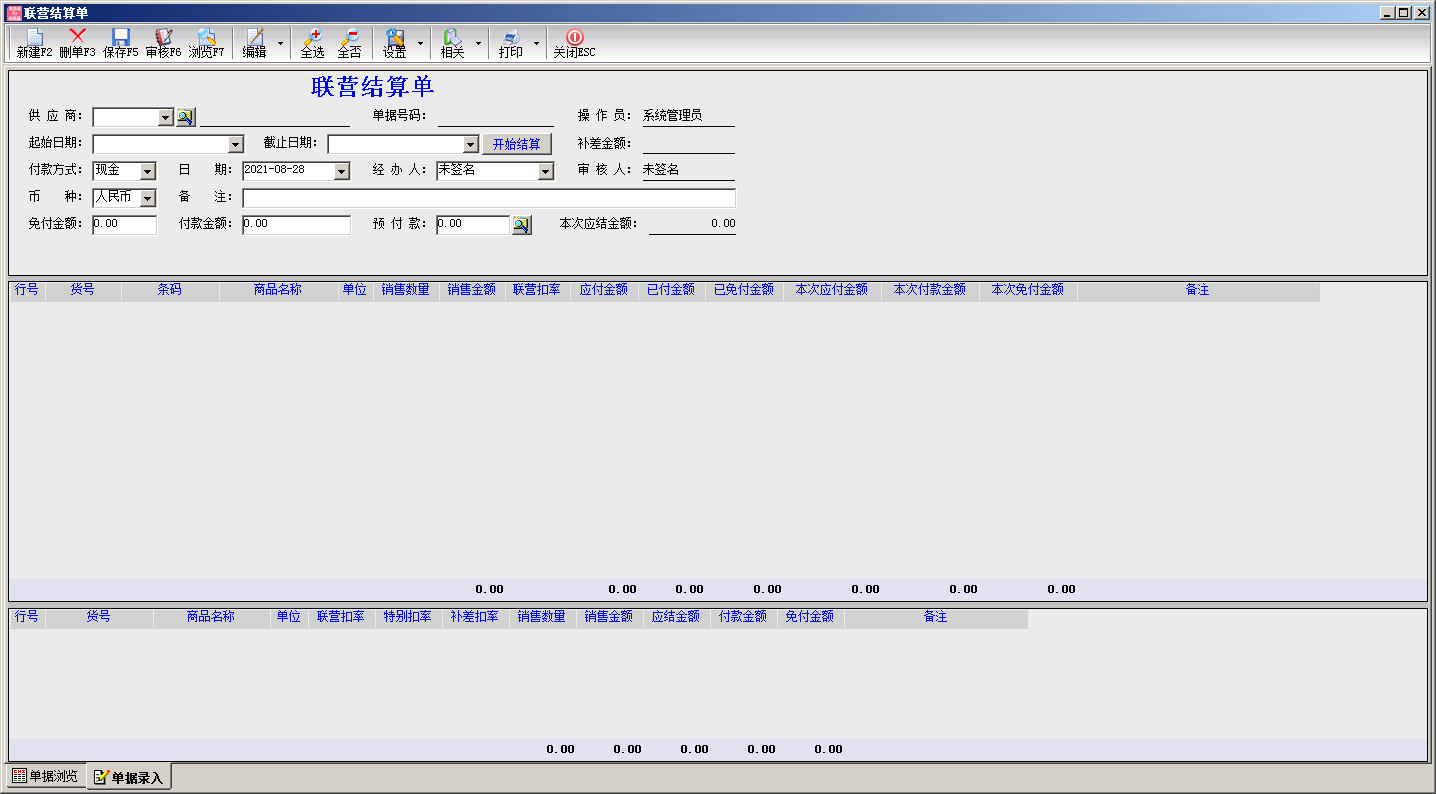This screenshot has width=1436, height=794.
Task: Select the 单据录入 tab
Action: pos(129,777)
